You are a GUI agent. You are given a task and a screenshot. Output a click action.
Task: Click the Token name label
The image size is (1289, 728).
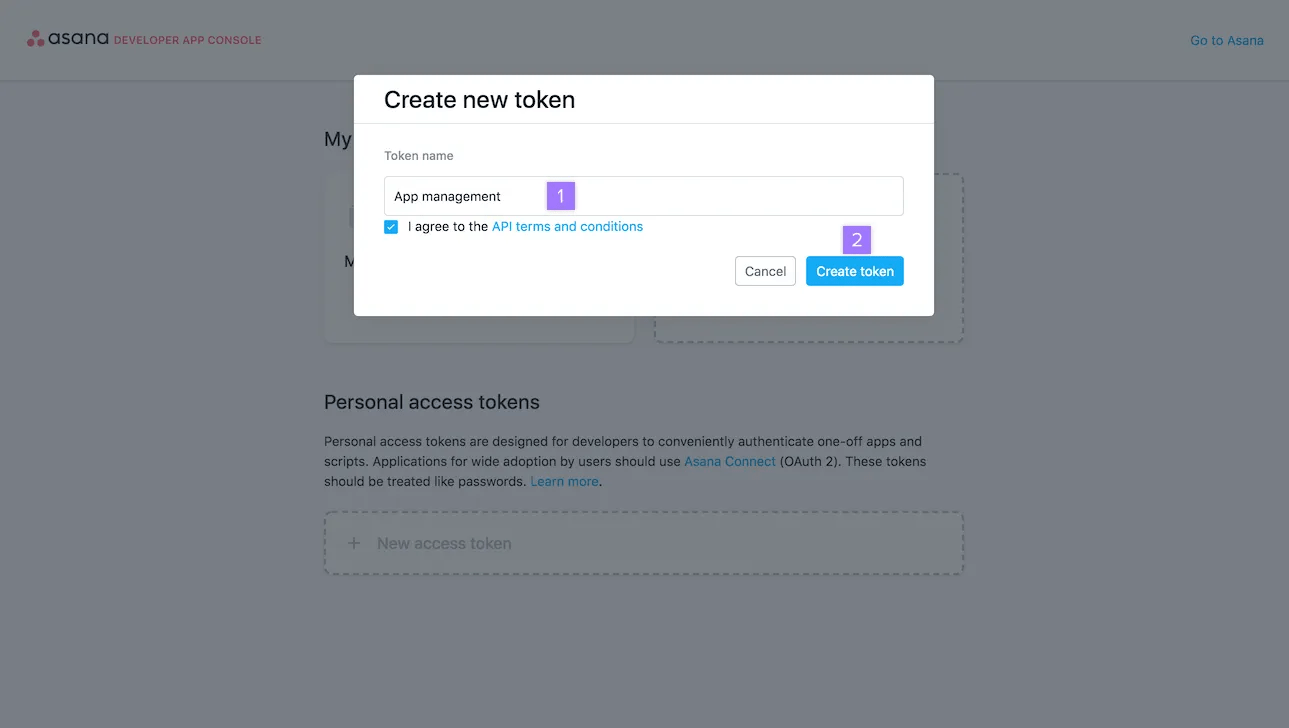pos(419,156)
